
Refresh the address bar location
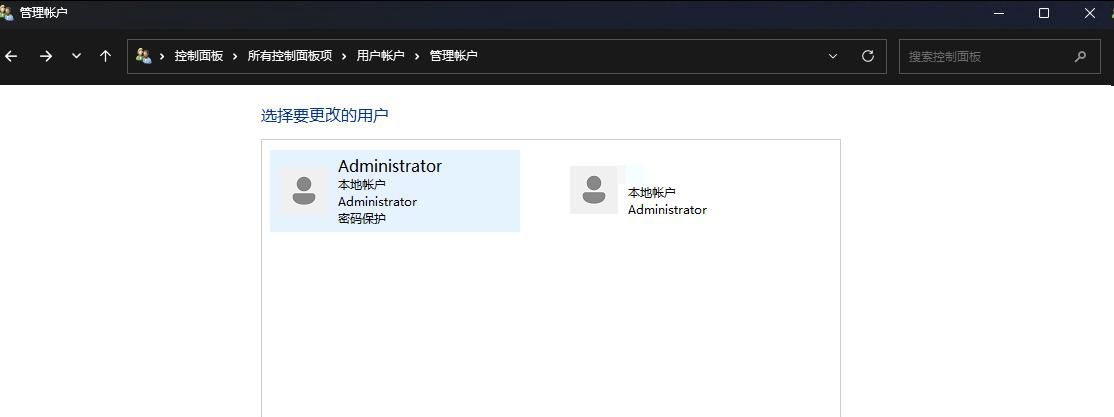click(867, 56)
